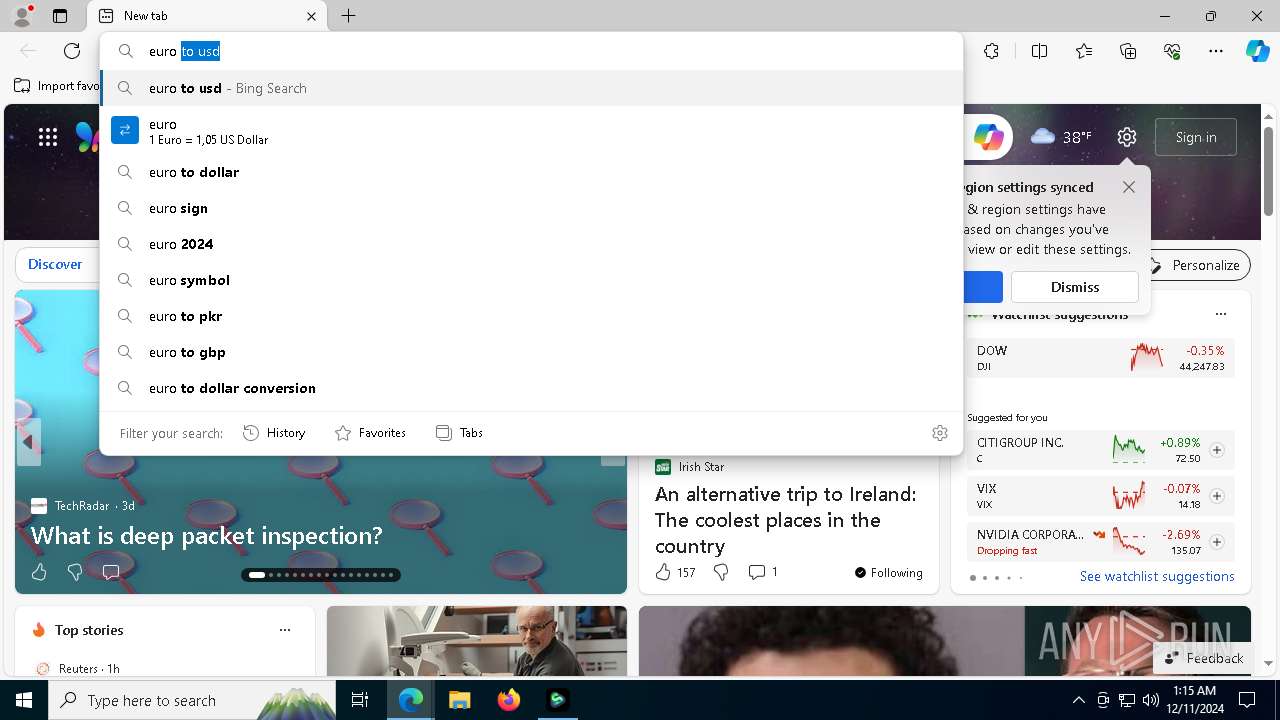Choose 'euro 2024' suggestion
The width and height of the screenshot is (1280, 720).
coord(531,244)
